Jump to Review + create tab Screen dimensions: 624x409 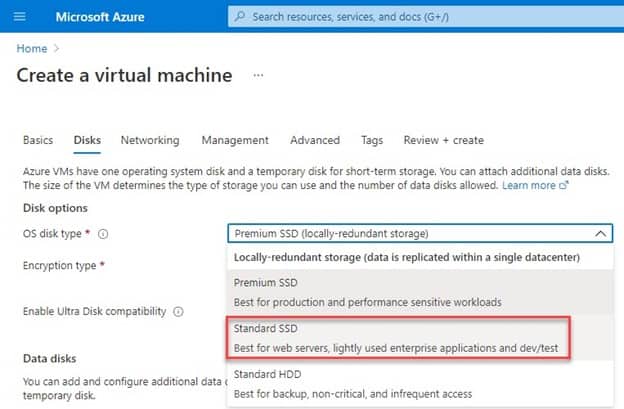tap(443, 140)
